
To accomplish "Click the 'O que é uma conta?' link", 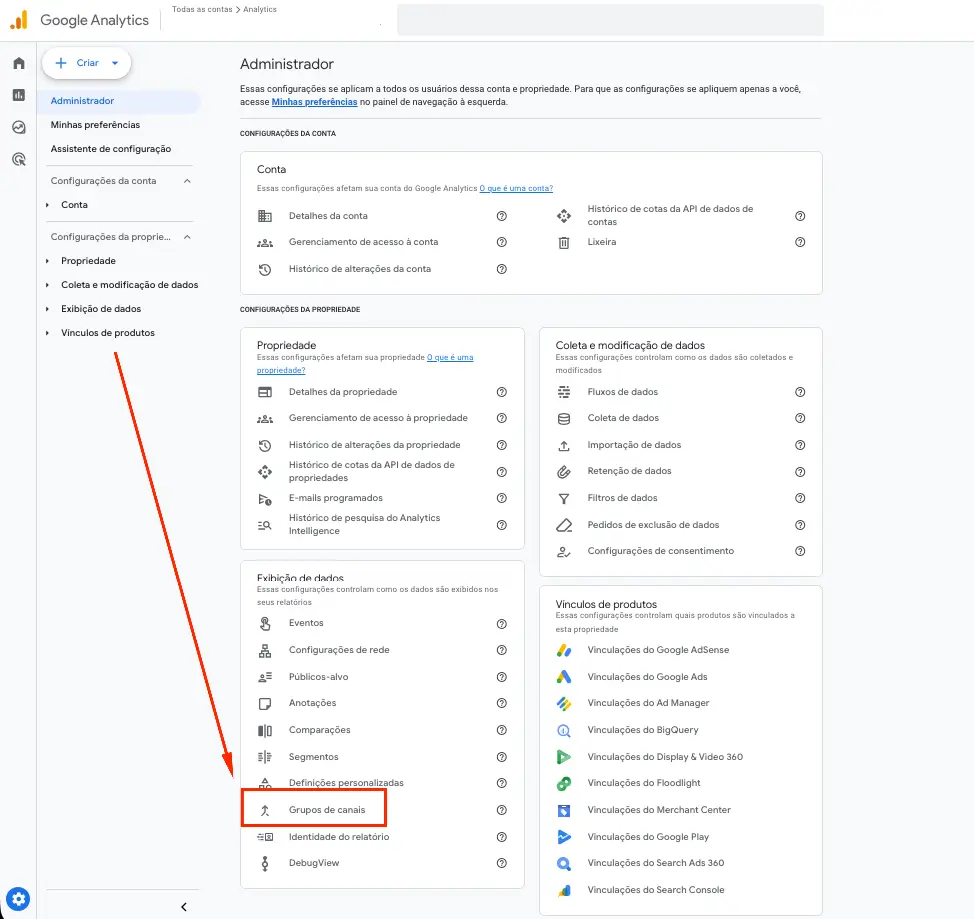I will pos(516,188).
